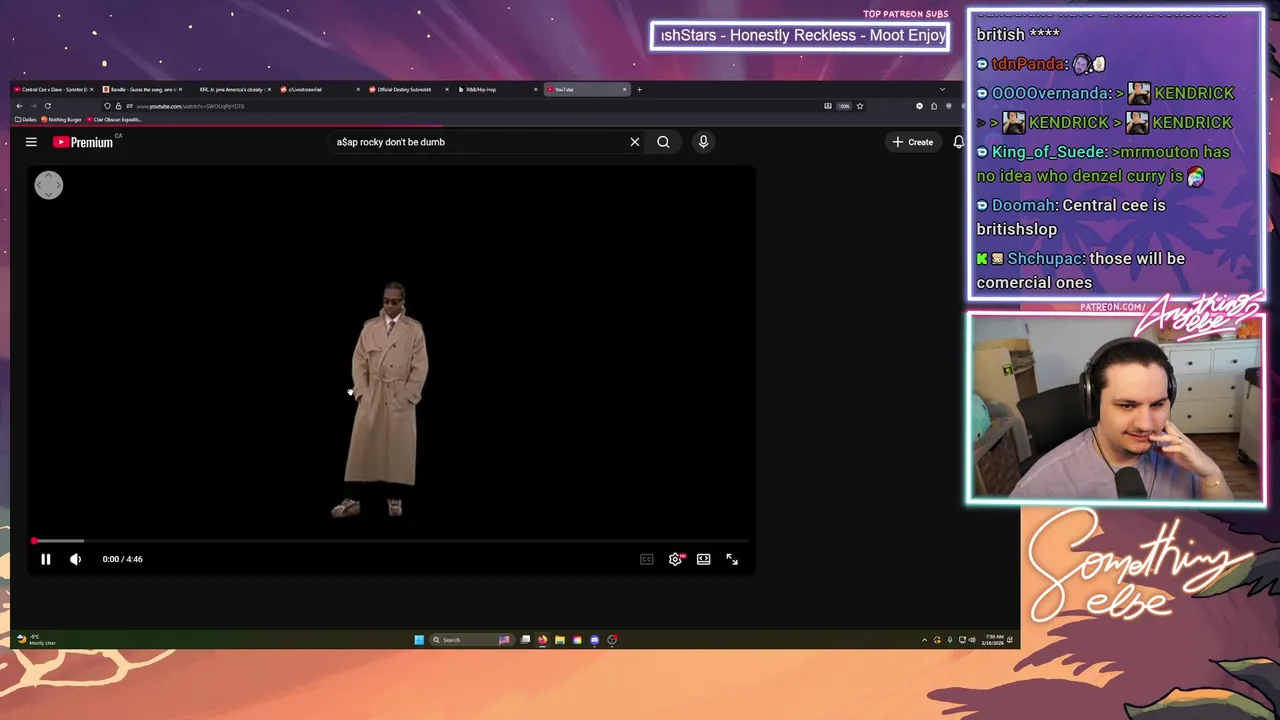Go to YouTube Premium home logo

[x=84, y=142]
